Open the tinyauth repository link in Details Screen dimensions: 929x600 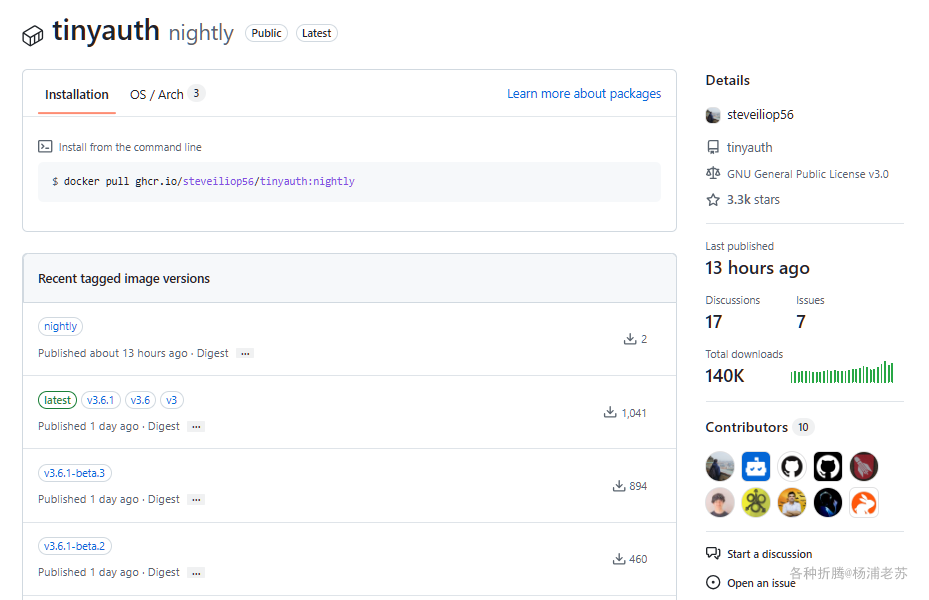point(749,147)
